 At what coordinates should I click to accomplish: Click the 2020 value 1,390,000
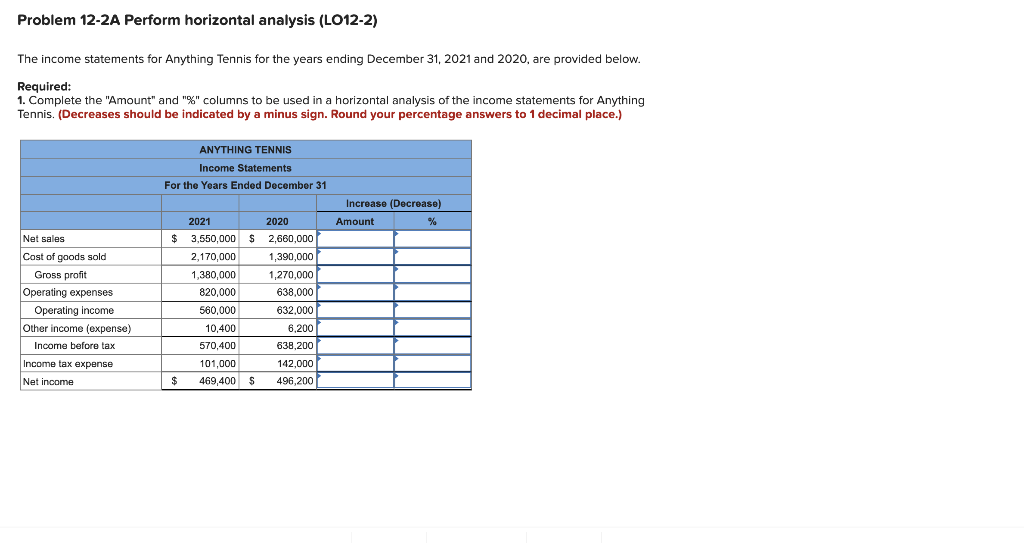pos(291,257)
